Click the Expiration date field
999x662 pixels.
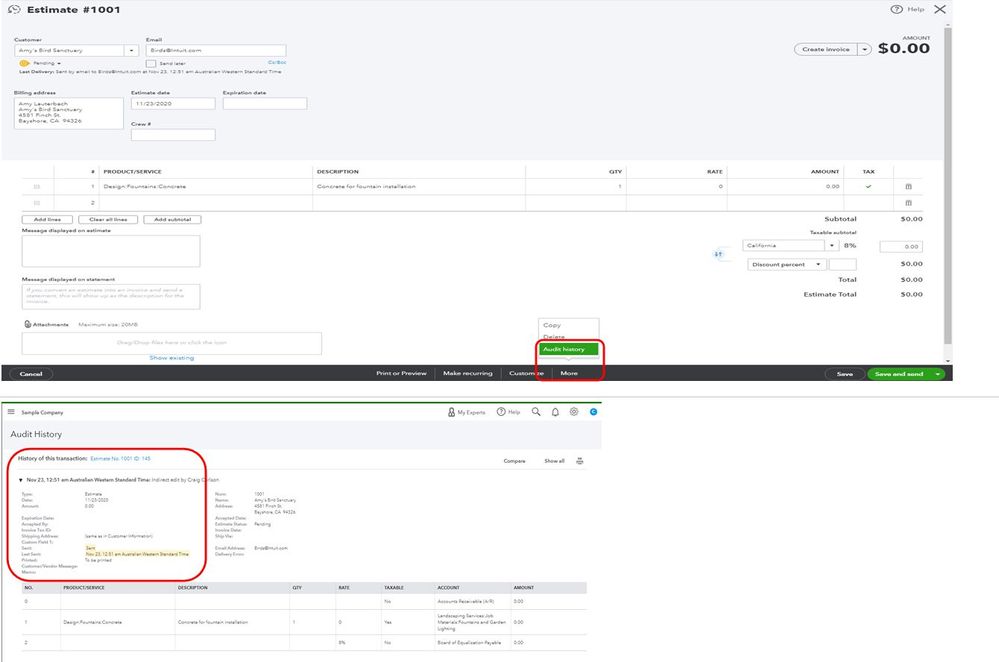[x=265, y=103]
